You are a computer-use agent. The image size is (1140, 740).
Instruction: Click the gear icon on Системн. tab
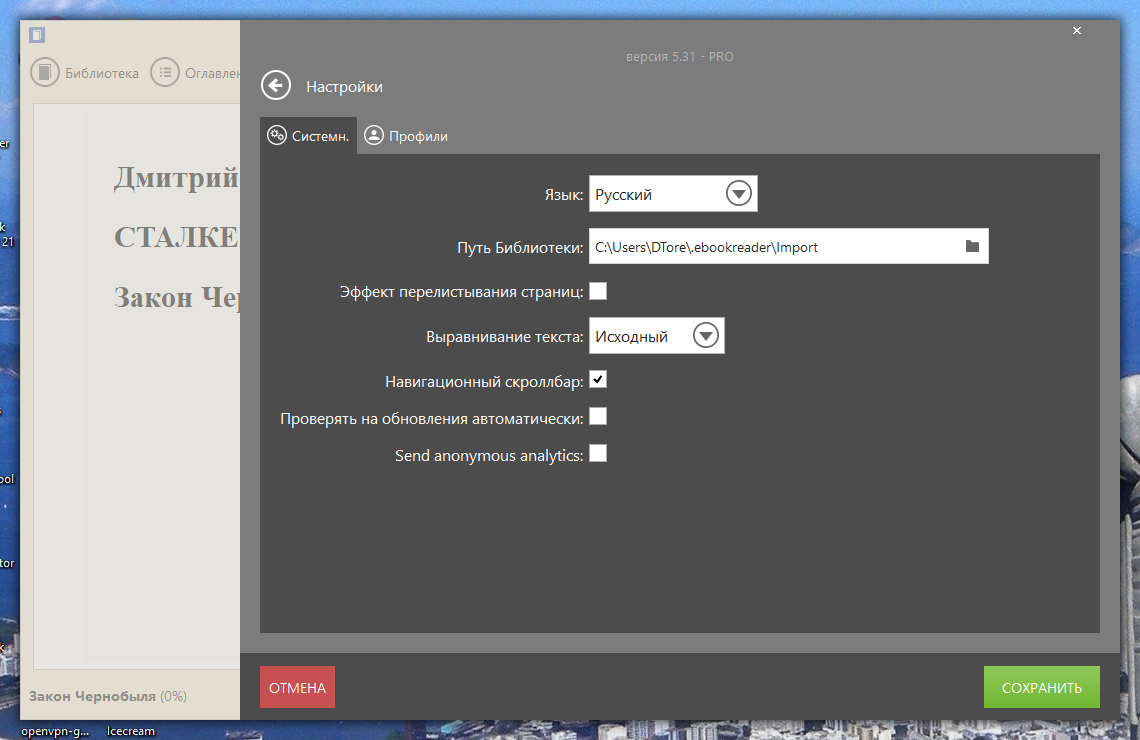pos(277,135)
